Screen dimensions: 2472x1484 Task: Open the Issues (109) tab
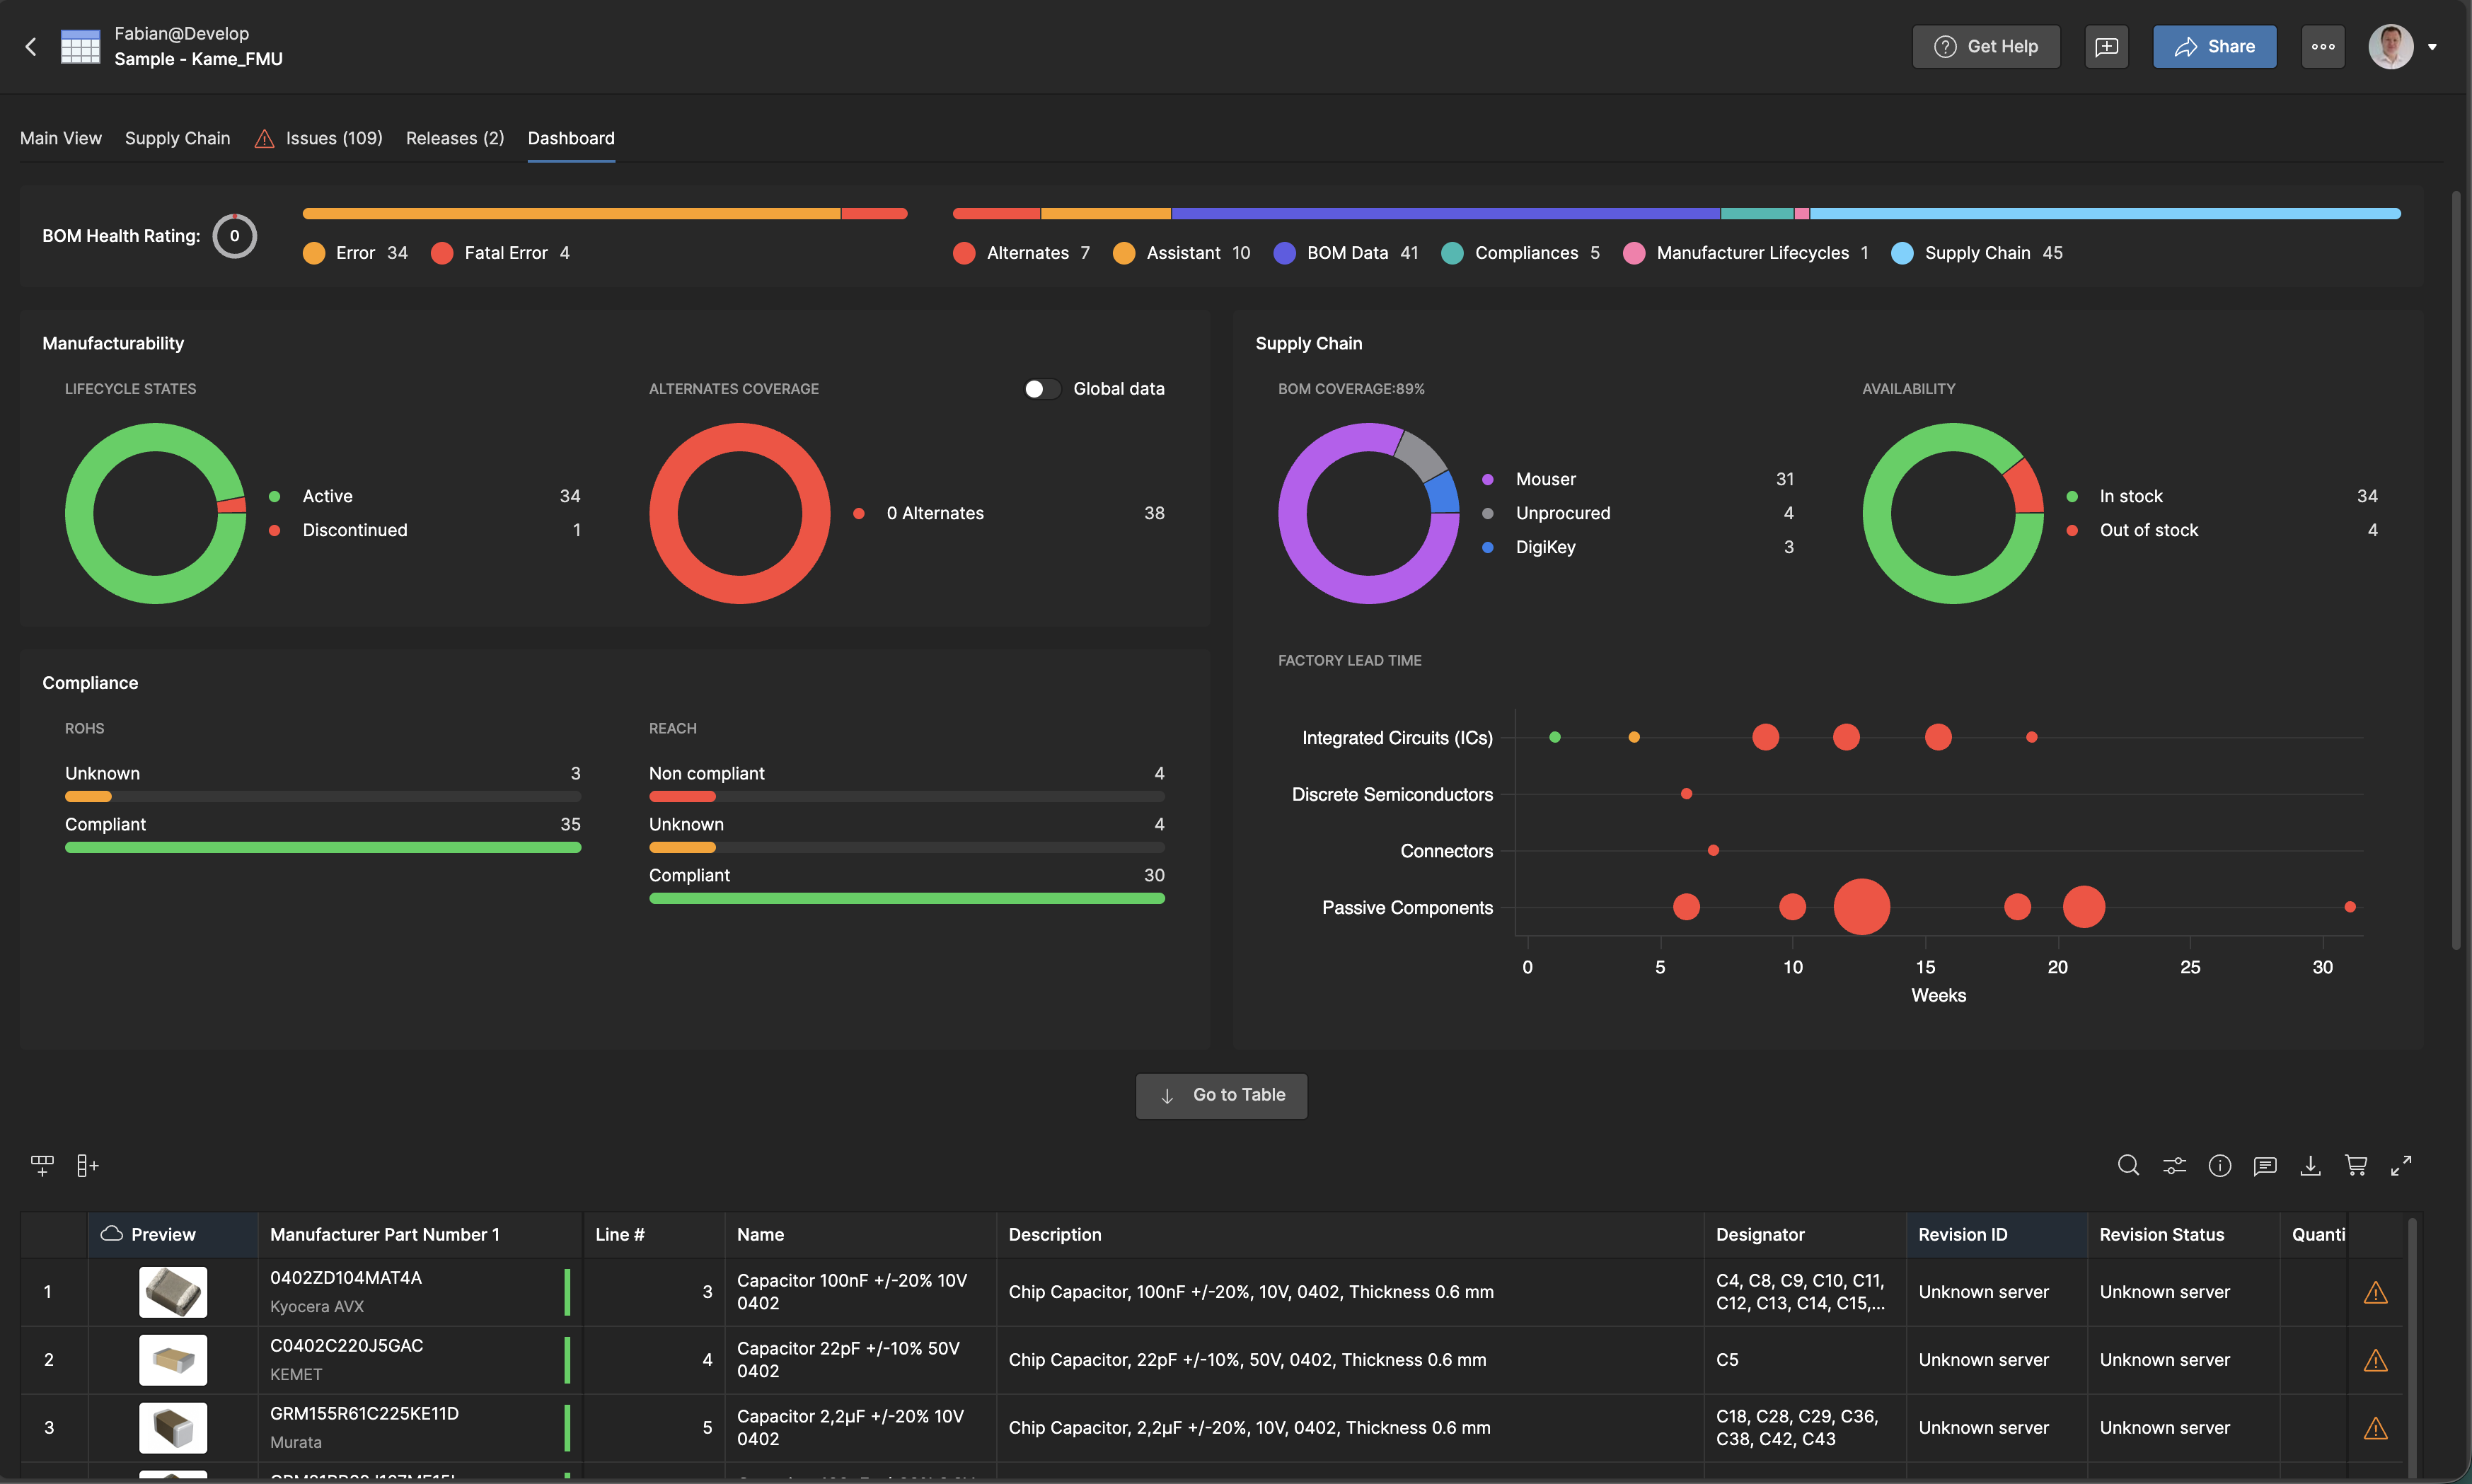click(333, 138)
